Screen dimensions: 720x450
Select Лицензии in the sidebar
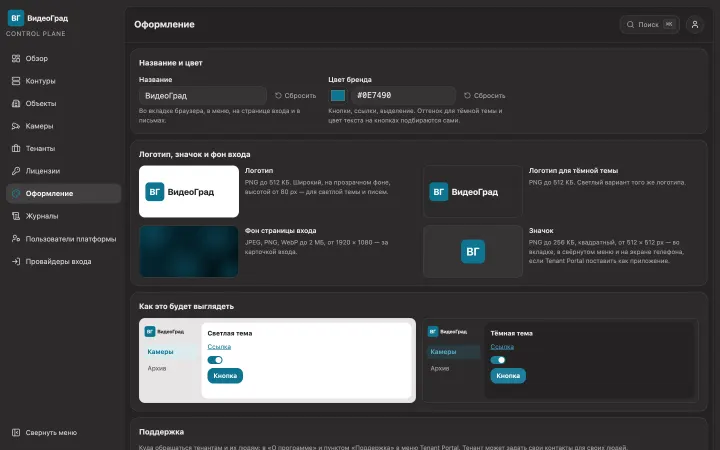tap(63, 171)
